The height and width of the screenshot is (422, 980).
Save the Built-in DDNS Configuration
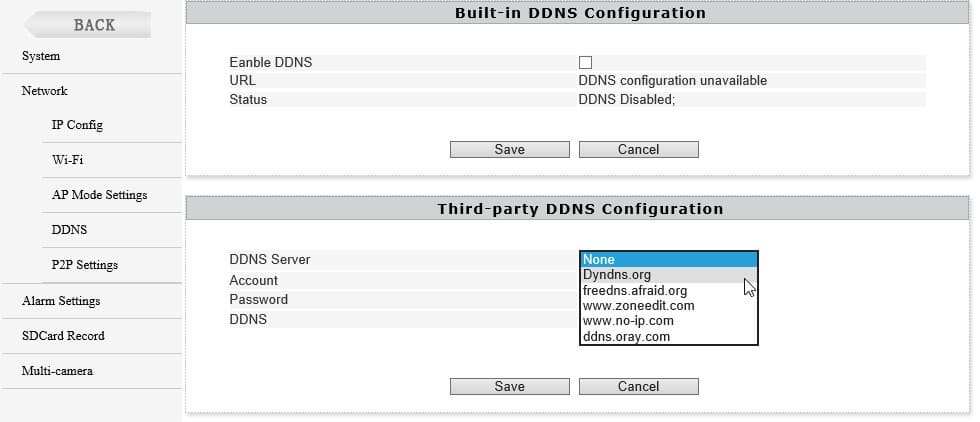(x=509, y=150)
